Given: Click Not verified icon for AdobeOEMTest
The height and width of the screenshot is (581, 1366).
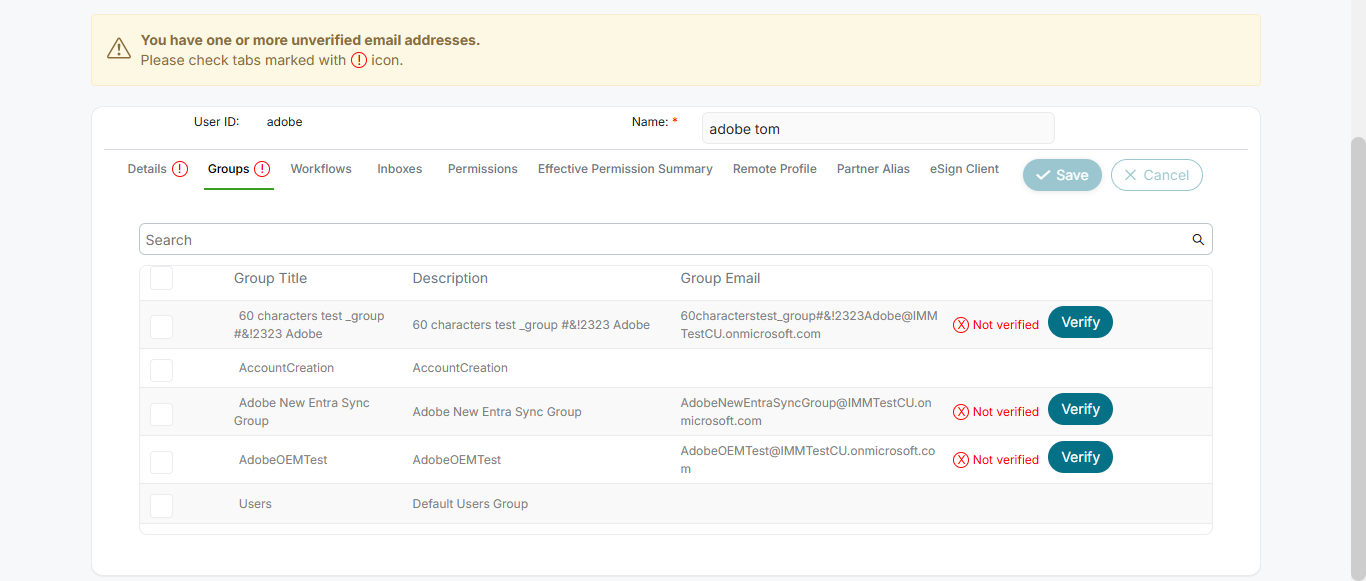Looking at the screenshot, I should click(961, 460).
